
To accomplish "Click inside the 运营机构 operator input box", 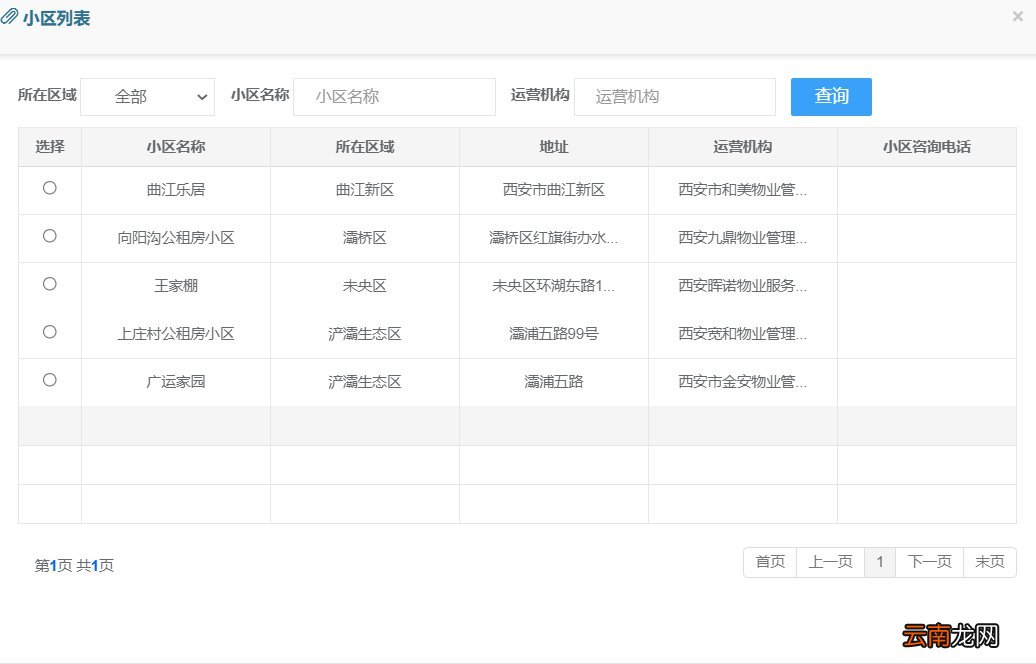I will click(674, 96).
